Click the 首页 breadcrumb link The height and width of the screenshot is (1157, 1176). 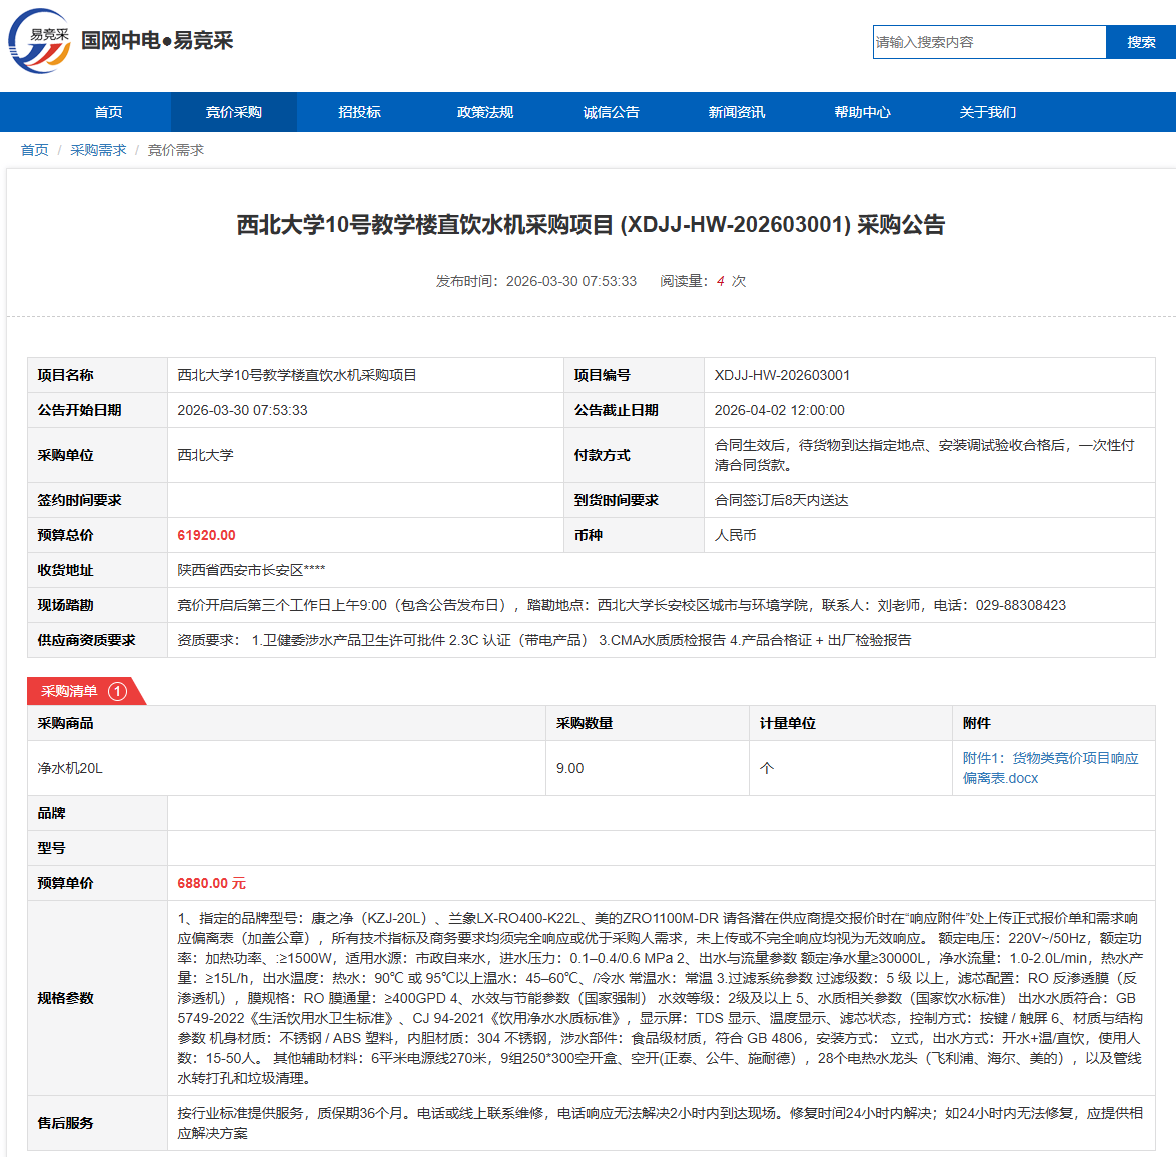point(35,150)
